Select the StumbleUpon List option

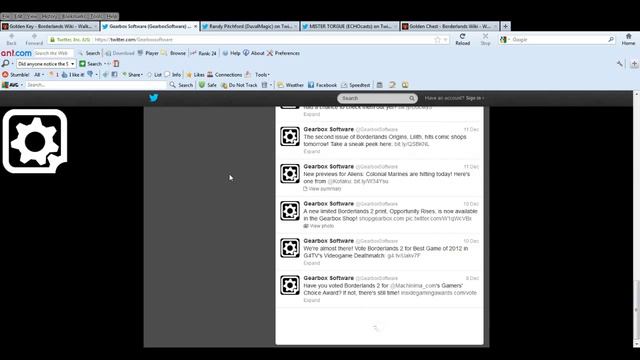coord(154,75)
